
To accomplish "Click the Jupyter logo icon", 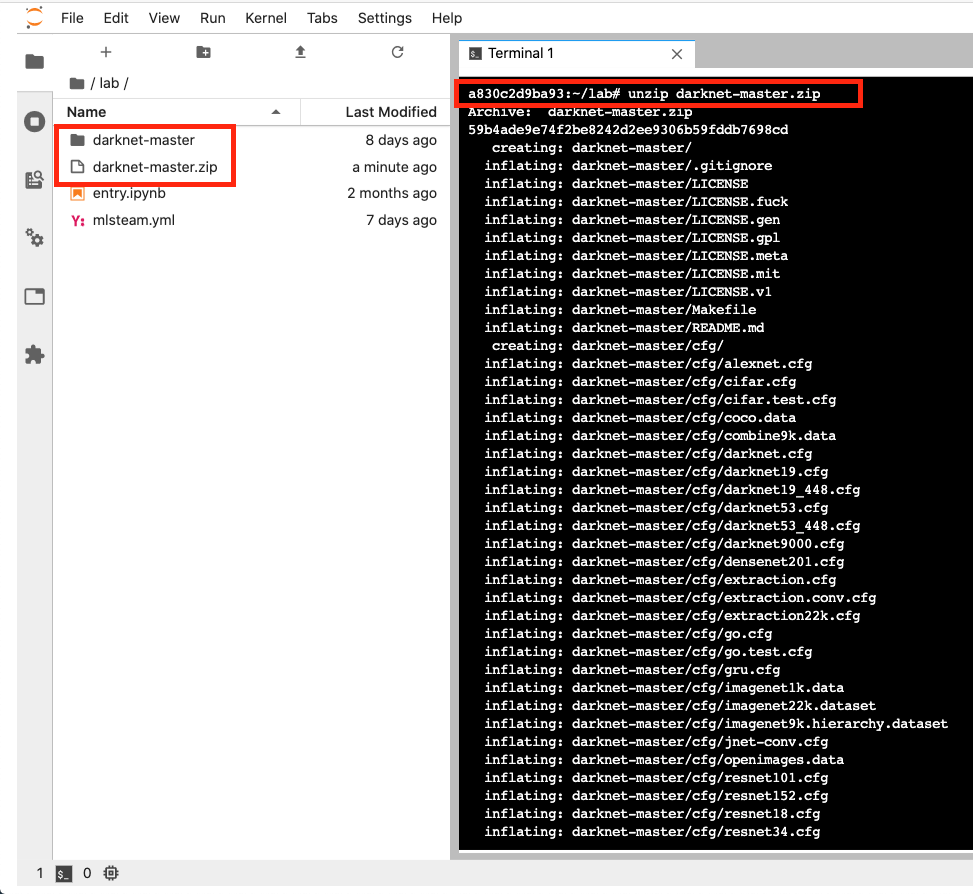I will click(x=35, y=17).
